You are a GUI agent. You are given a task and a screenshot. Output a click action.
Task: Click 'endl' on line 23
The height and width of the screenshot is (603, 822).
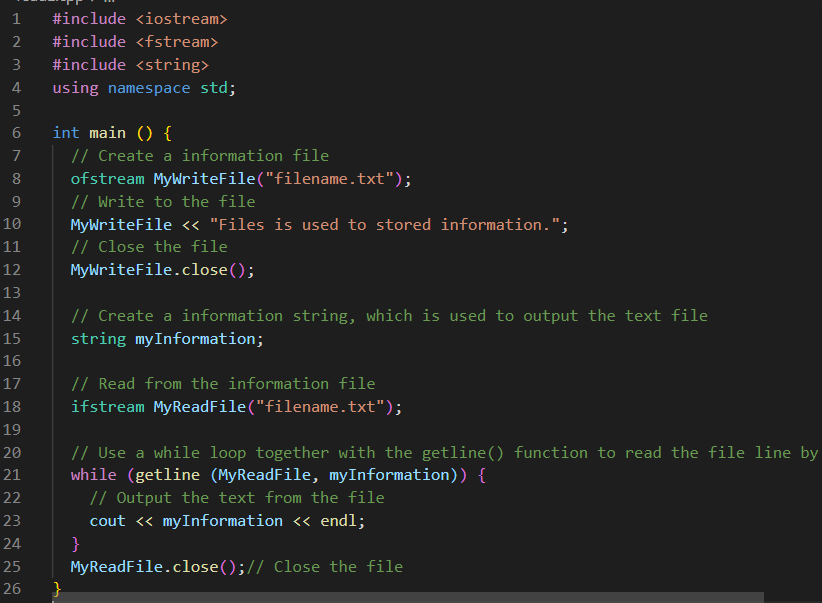tap(338, 521)
